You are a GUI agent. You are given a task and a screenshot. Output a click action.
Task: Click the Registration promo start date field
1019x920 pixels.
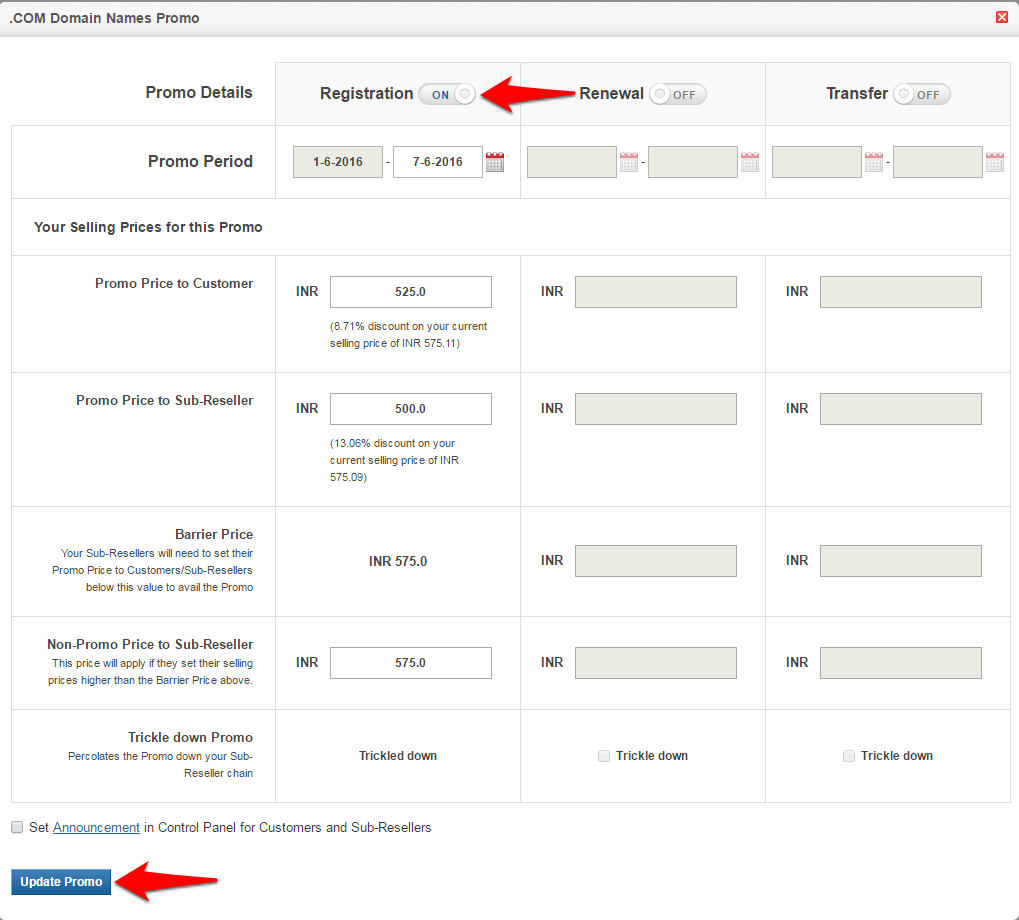[338, 162]
